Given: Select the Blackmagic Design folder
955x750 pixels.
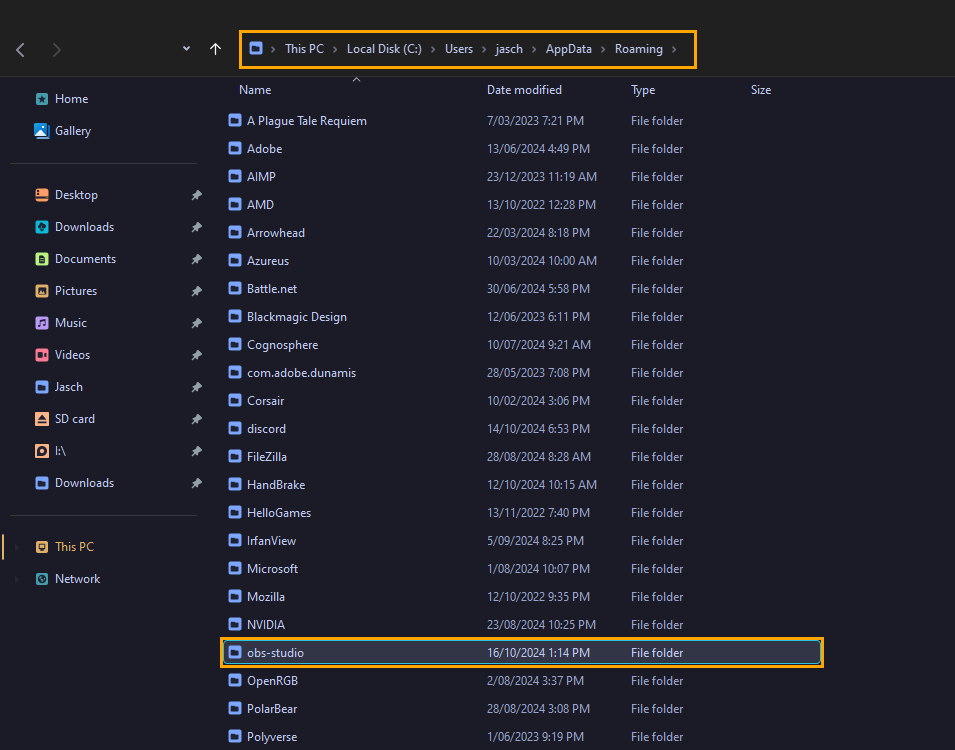Looking at the screenshot, I should (522, 317).
